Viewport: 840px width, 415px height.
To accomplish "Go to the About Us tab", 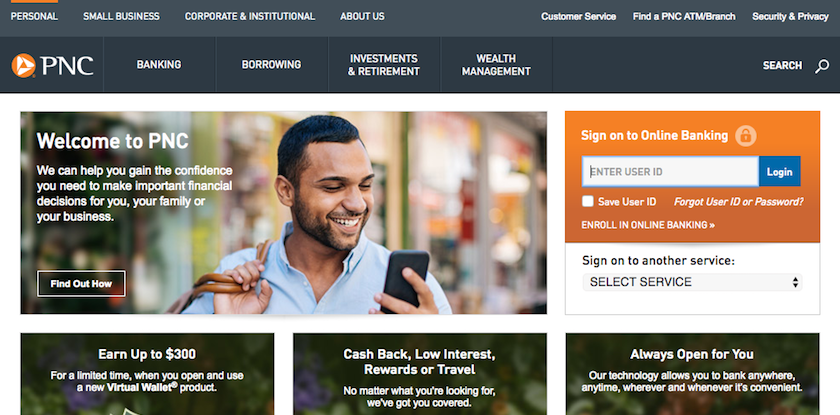I will point(362,17).
